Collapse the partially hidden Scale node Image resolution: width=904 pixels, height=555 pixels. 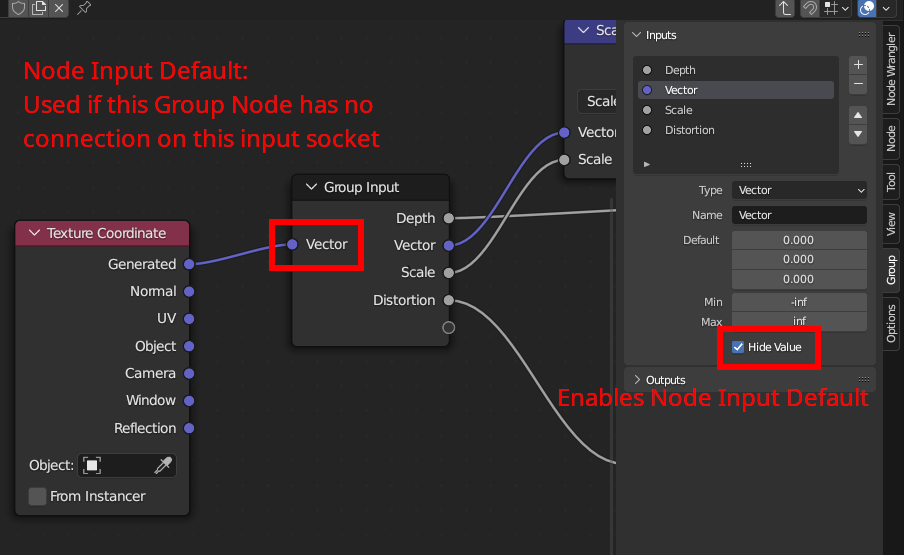(583, 30)
